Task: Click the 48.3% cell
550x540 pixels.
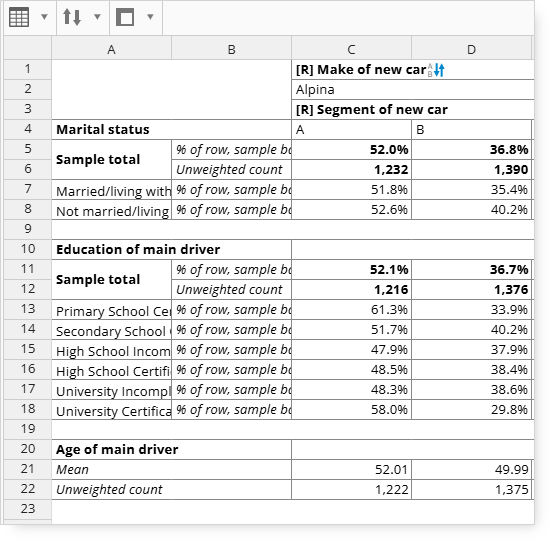Action: coord(351,389)
